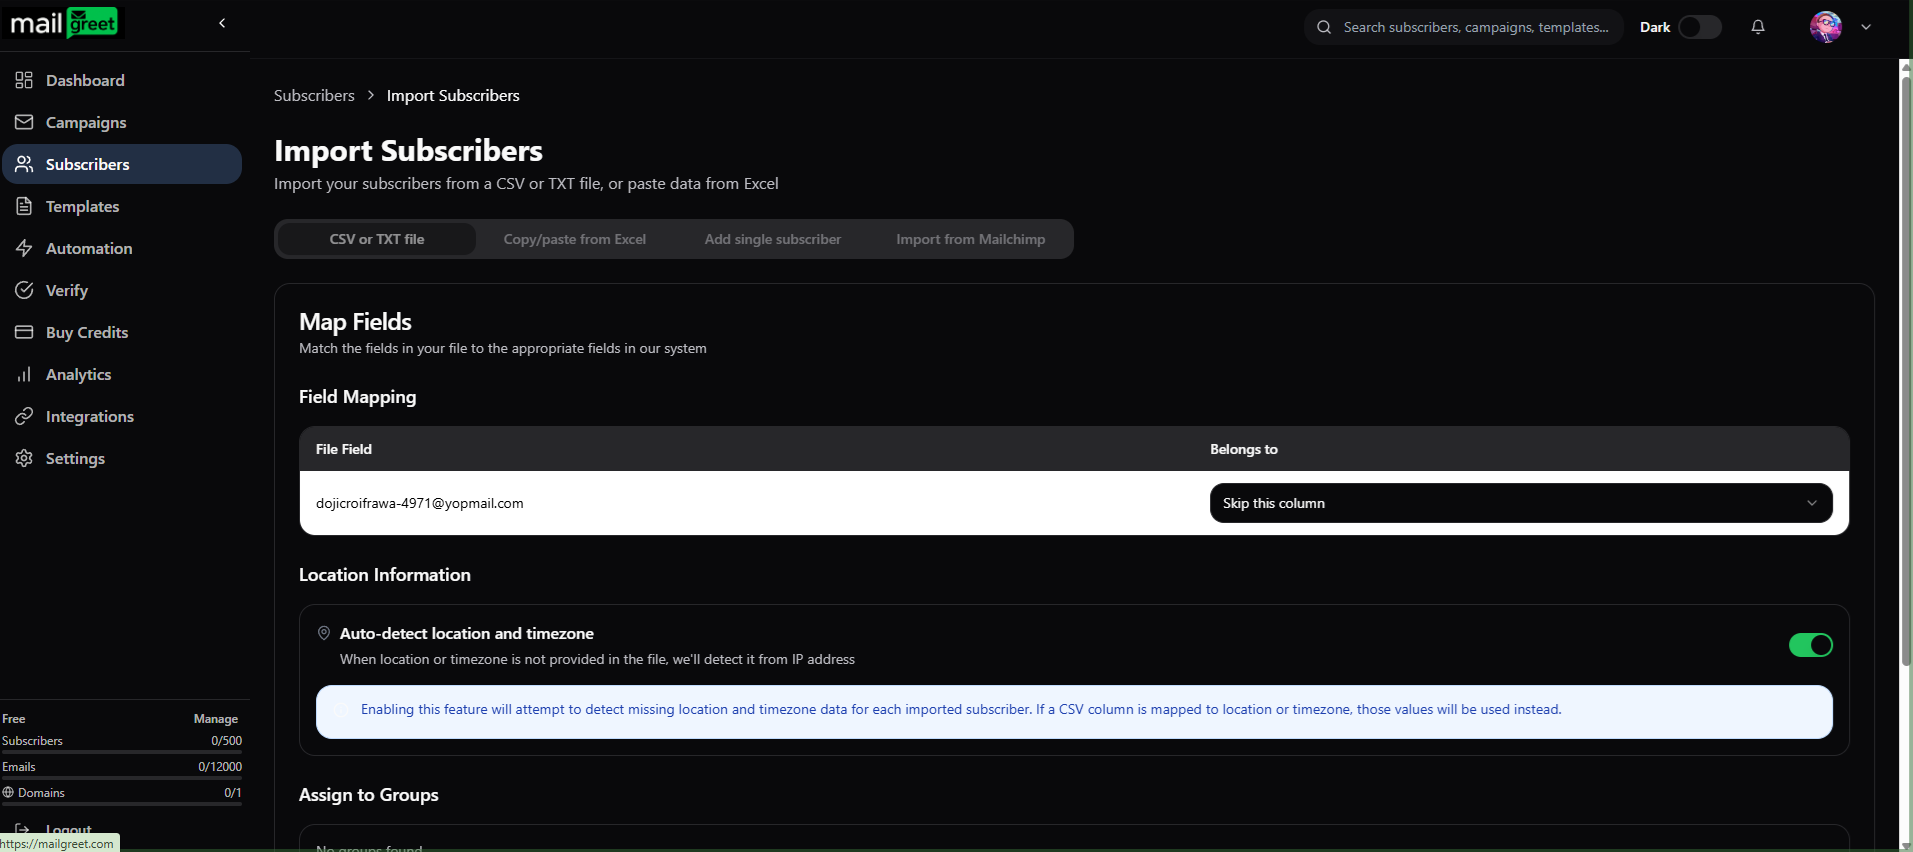Image resolution: width=1913 pixels, height=852 pixels.
Task: Click the dojicroifrawa-4971@yopmail.com field
Action: pyautogui.click(x=420, y=503)
